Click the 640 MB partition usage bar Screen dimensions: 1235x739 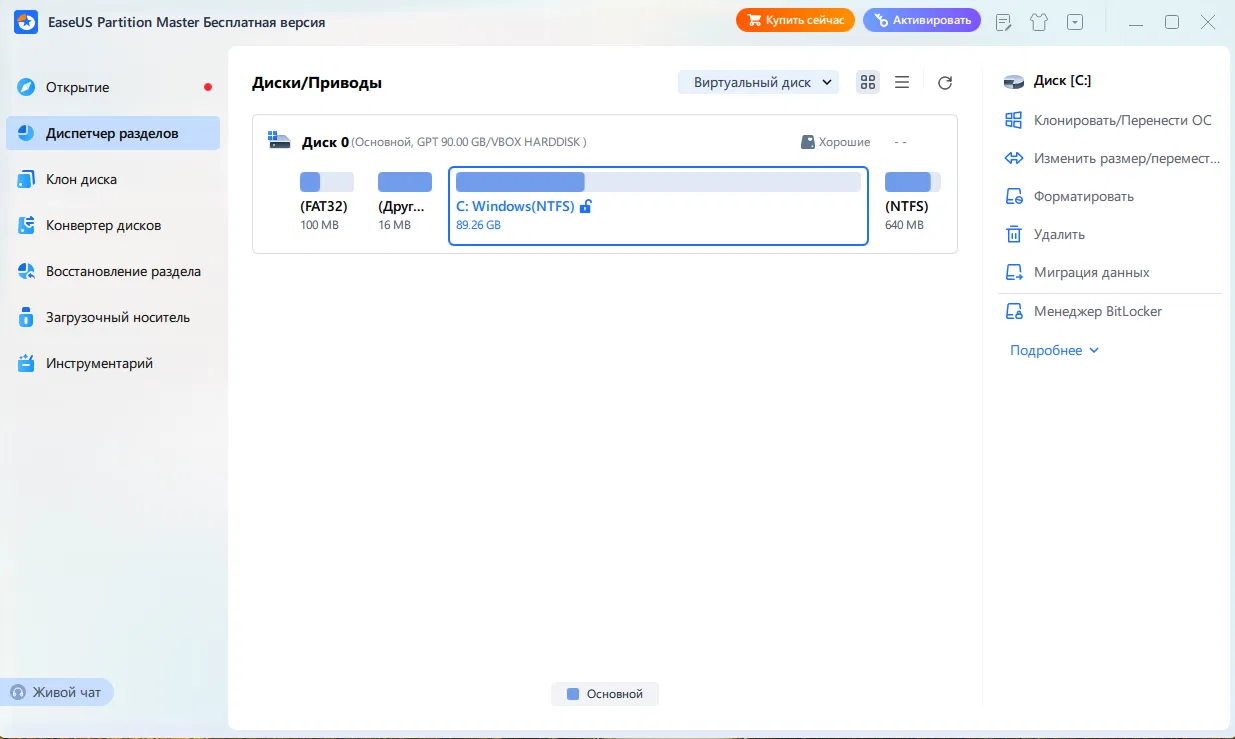[x=912, y=182]
